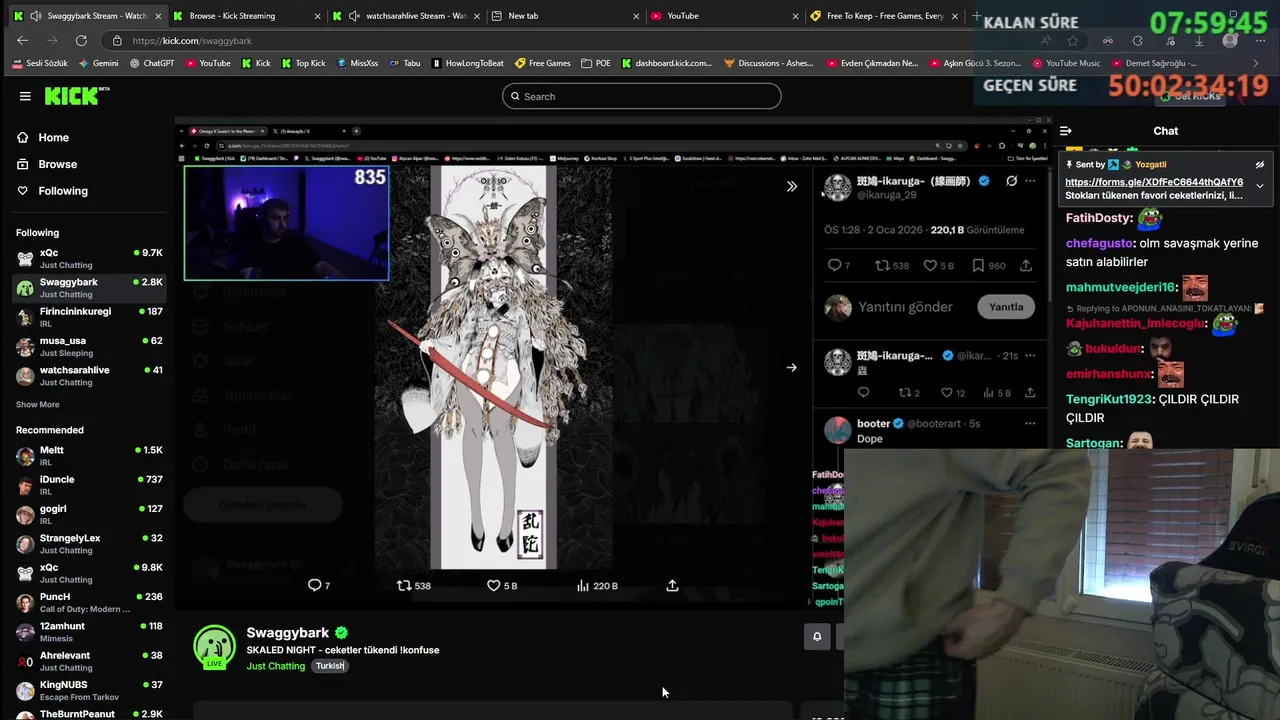
Task: Unpin the pinned chat message
Action: (1260, 165)
